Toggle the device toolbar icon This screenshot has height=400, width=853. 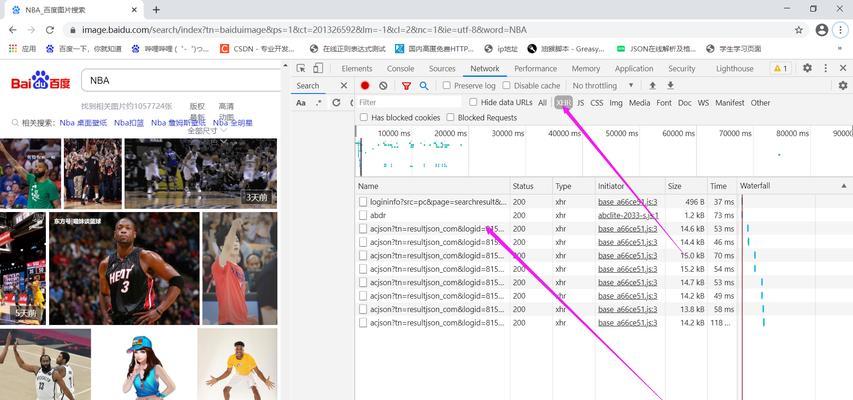317,69
